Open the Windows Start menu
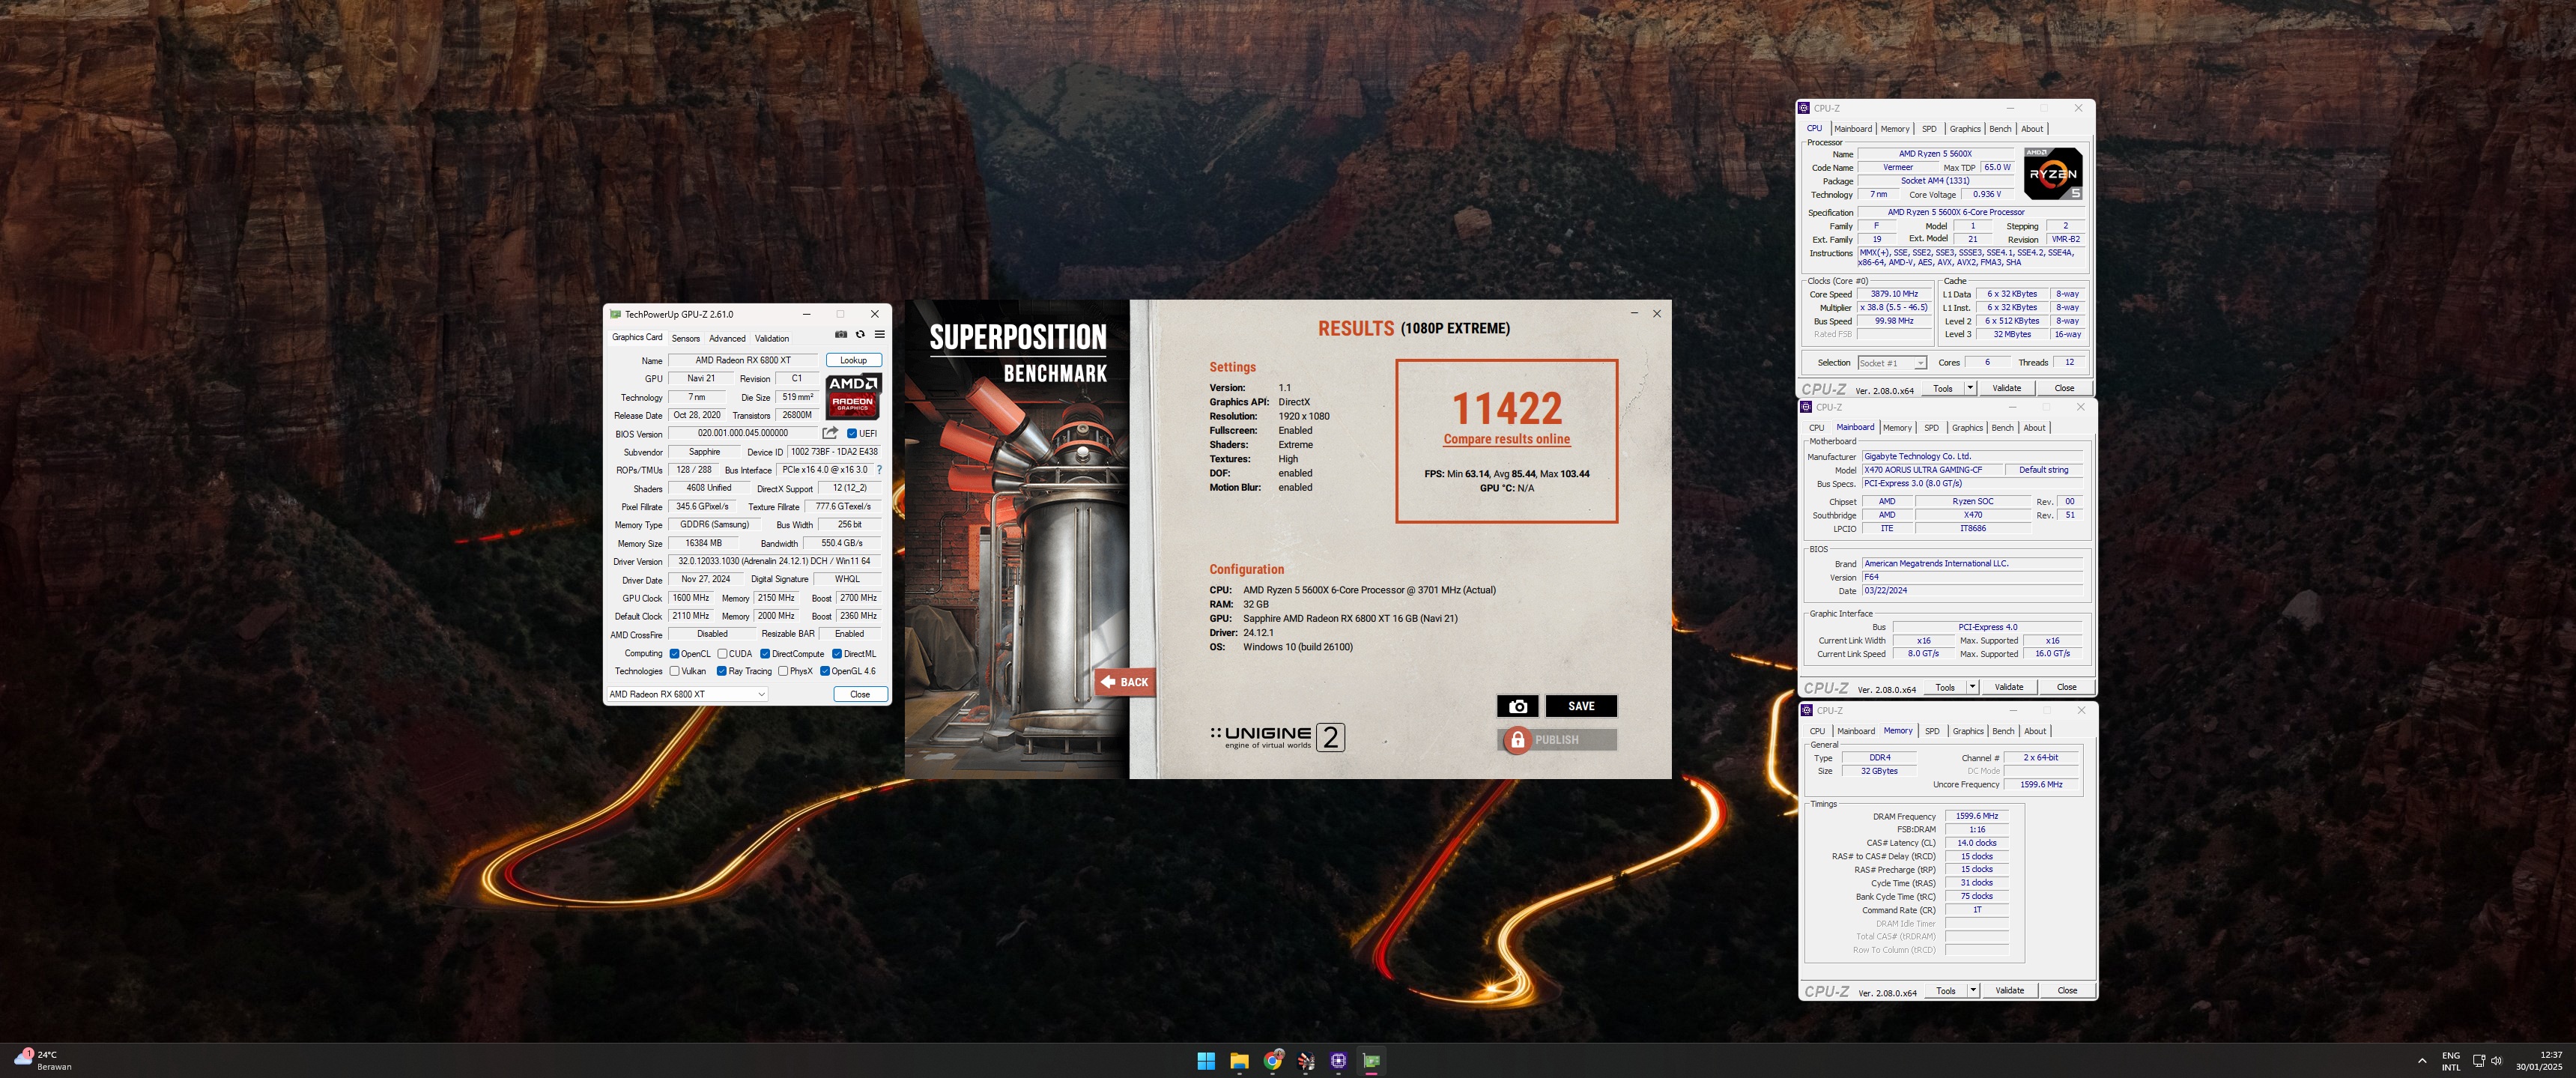The width and height of the screenshot is (2576, 1078). click(1206, 1061)
